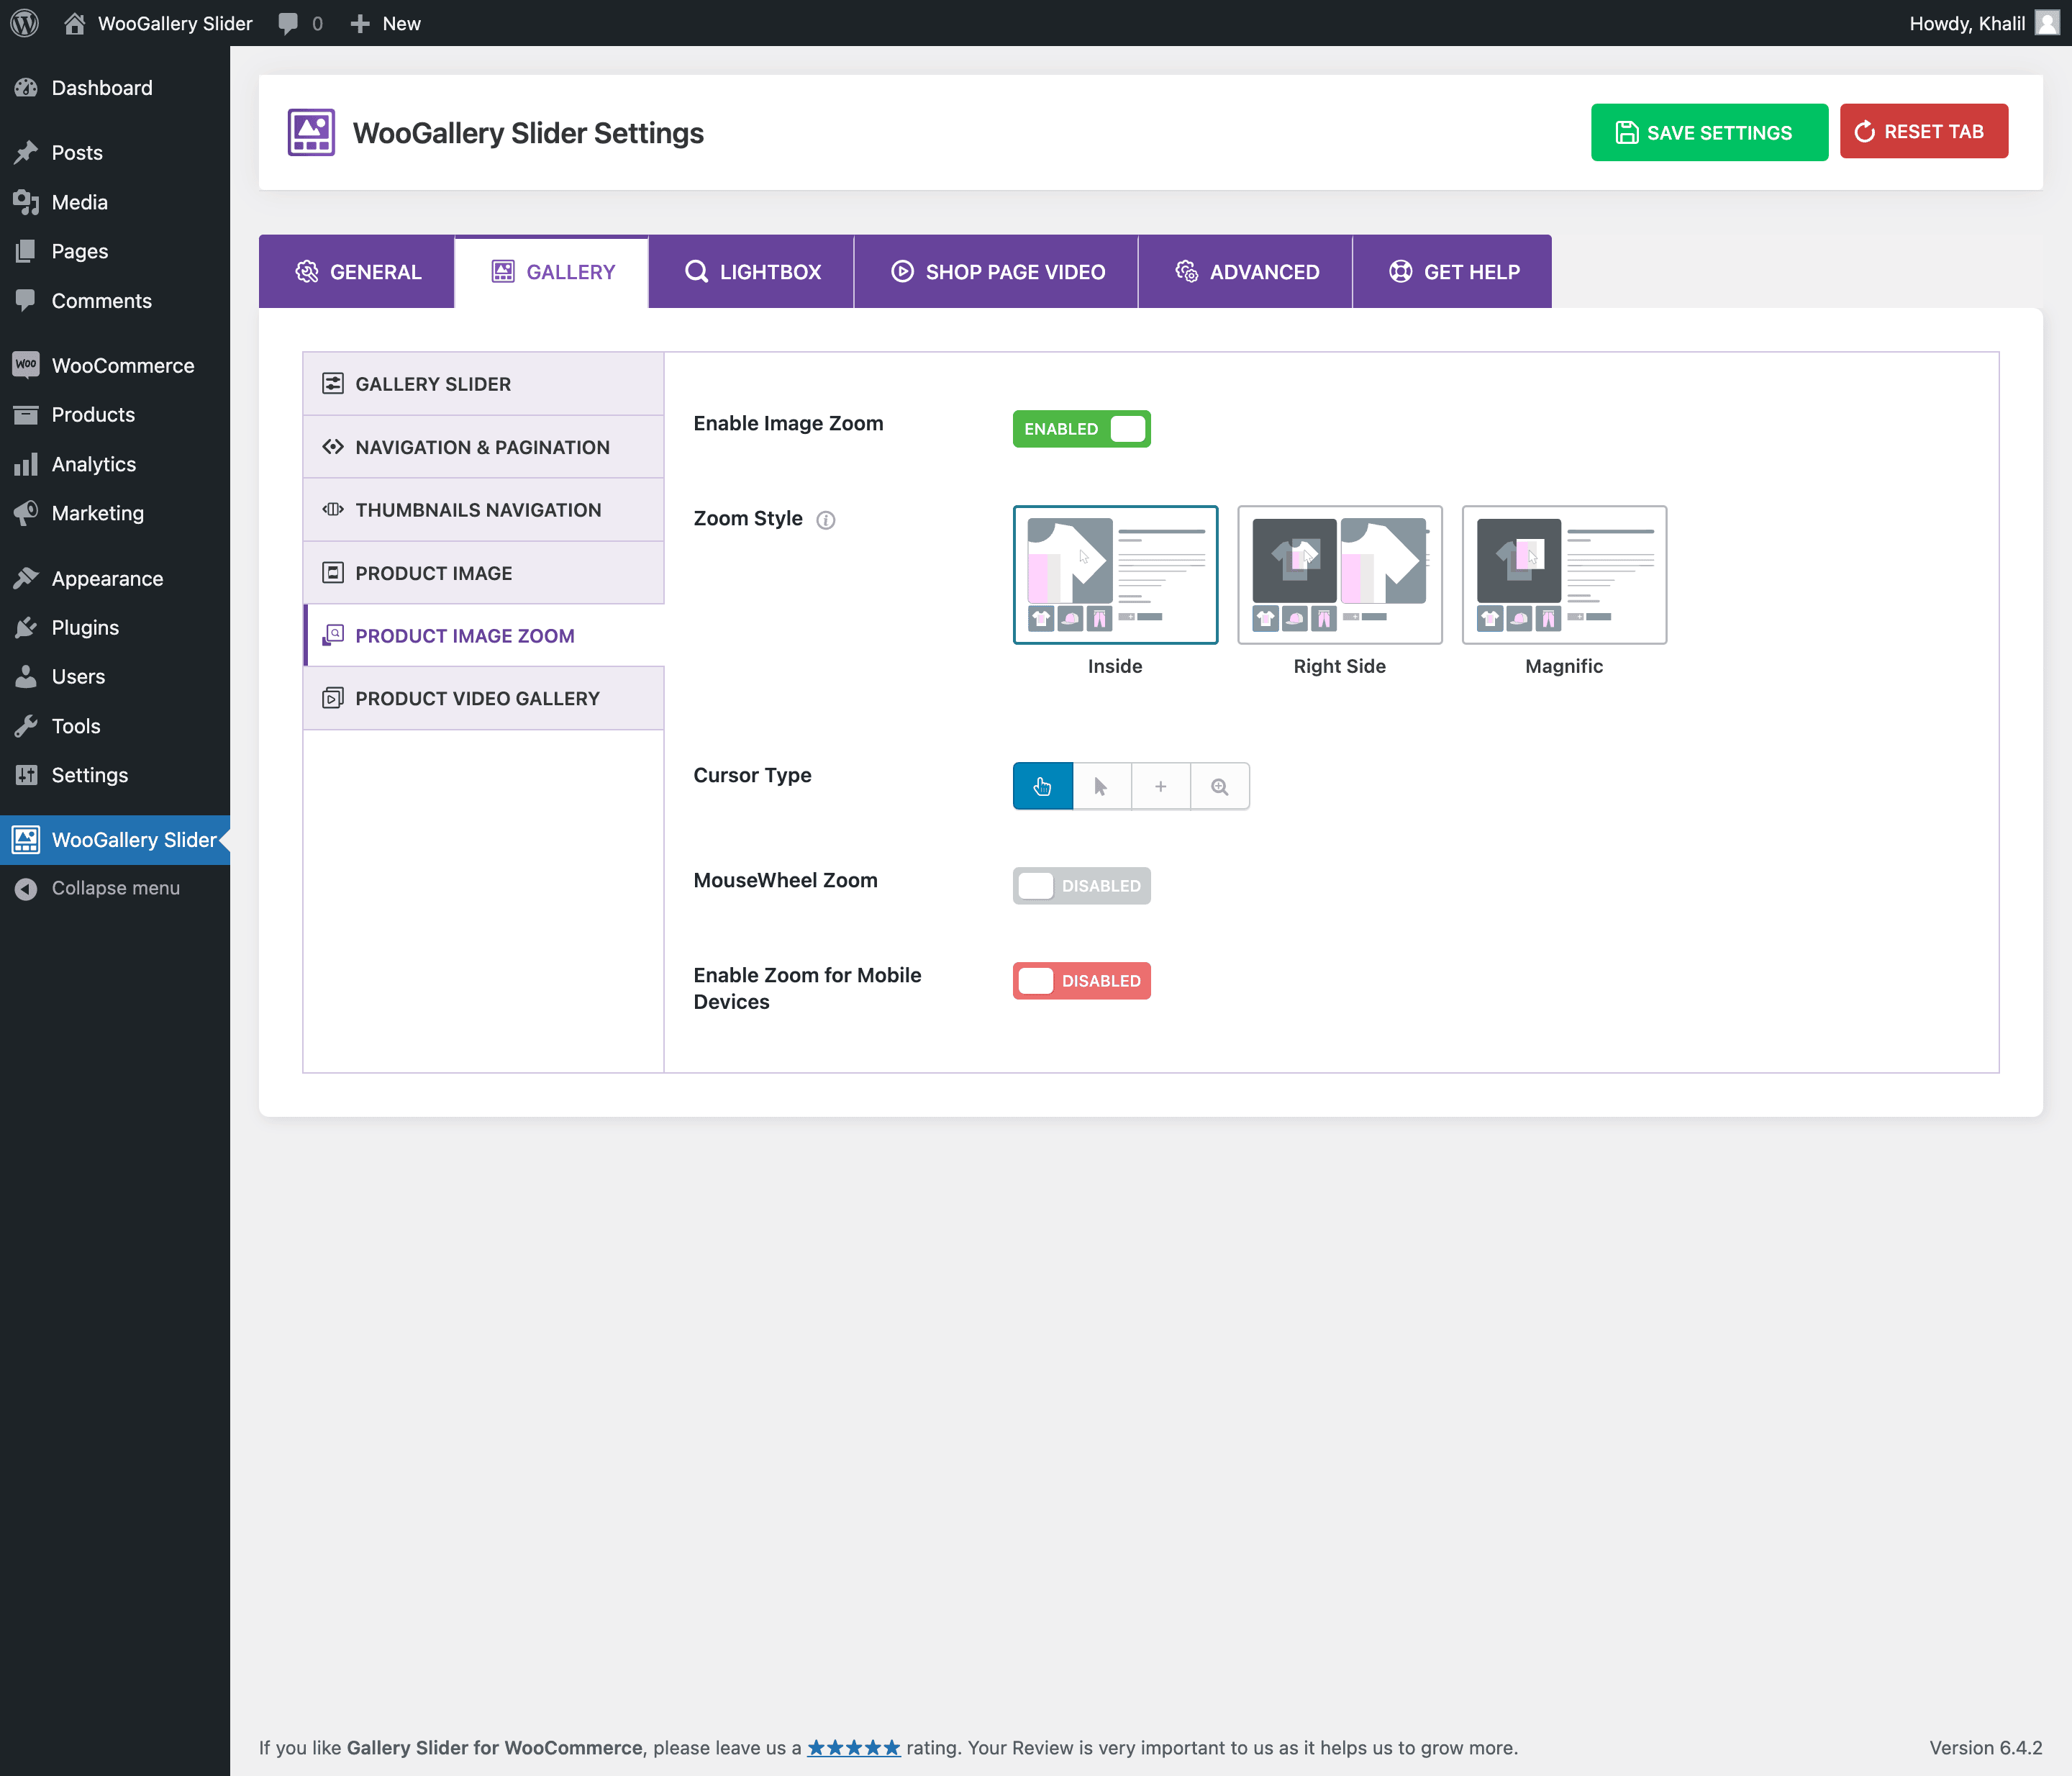Toggle the MouseWheel Zoom switch
The height and width of the screenshot is (1776, 2072).
pyautogui.click(x=1081, y=886)
